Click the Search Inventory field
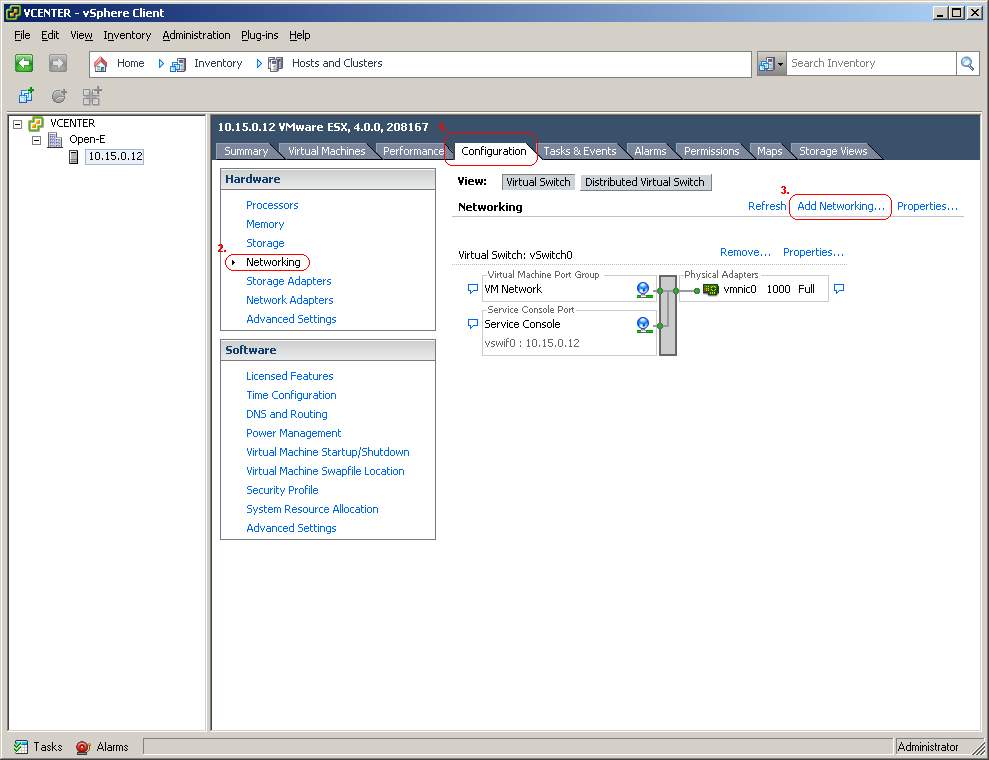Screen dimensions: 989x760 click(x=870, y=63)
